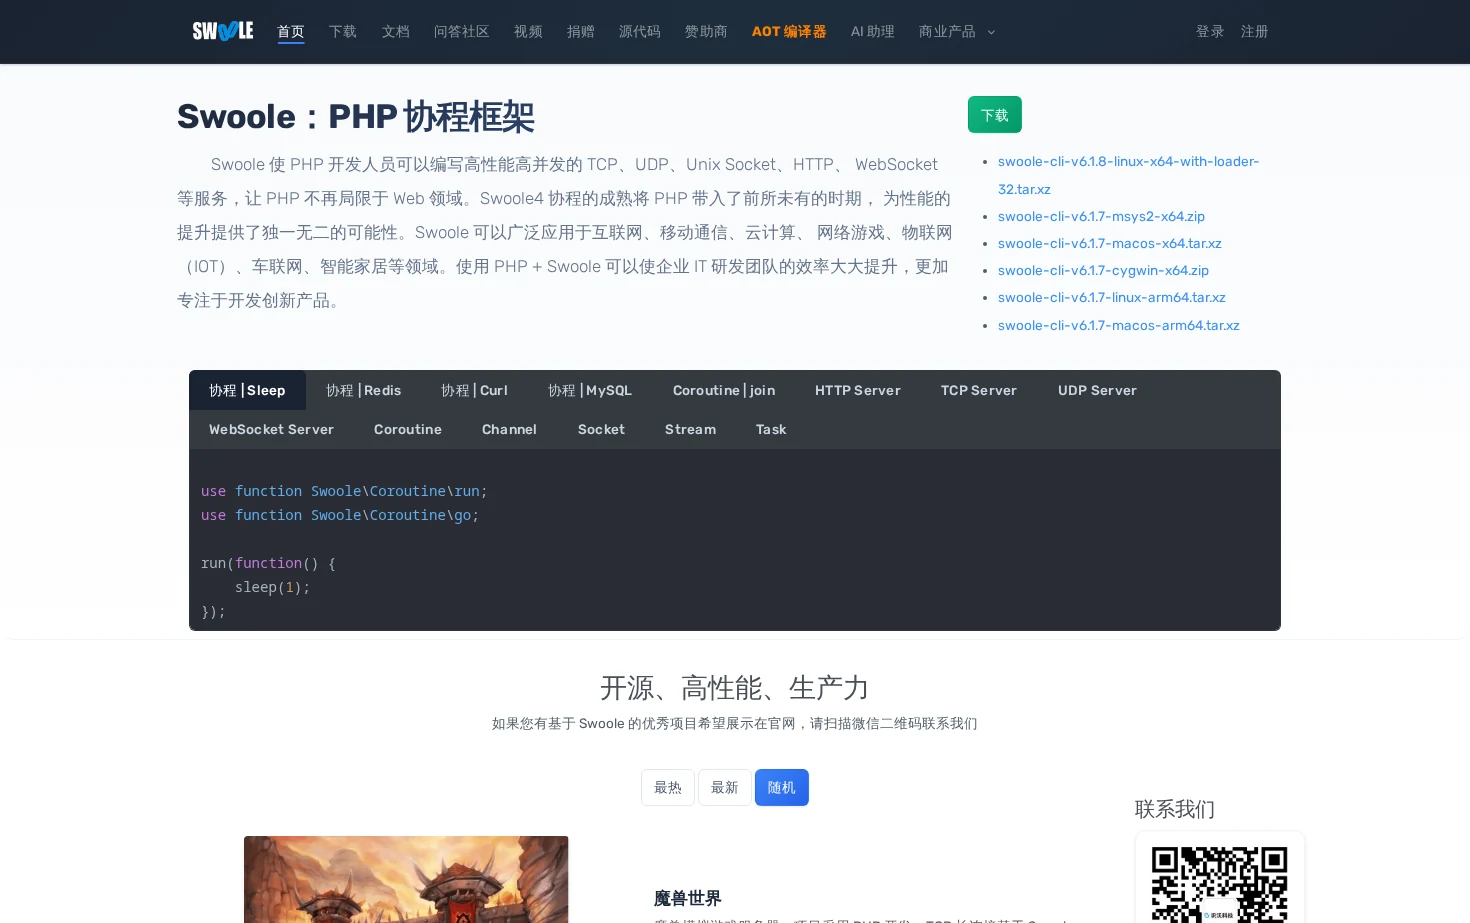Select the 协程 | Sleep code tab
Screen dimensions: 1470x923
(x=247, y=390)
